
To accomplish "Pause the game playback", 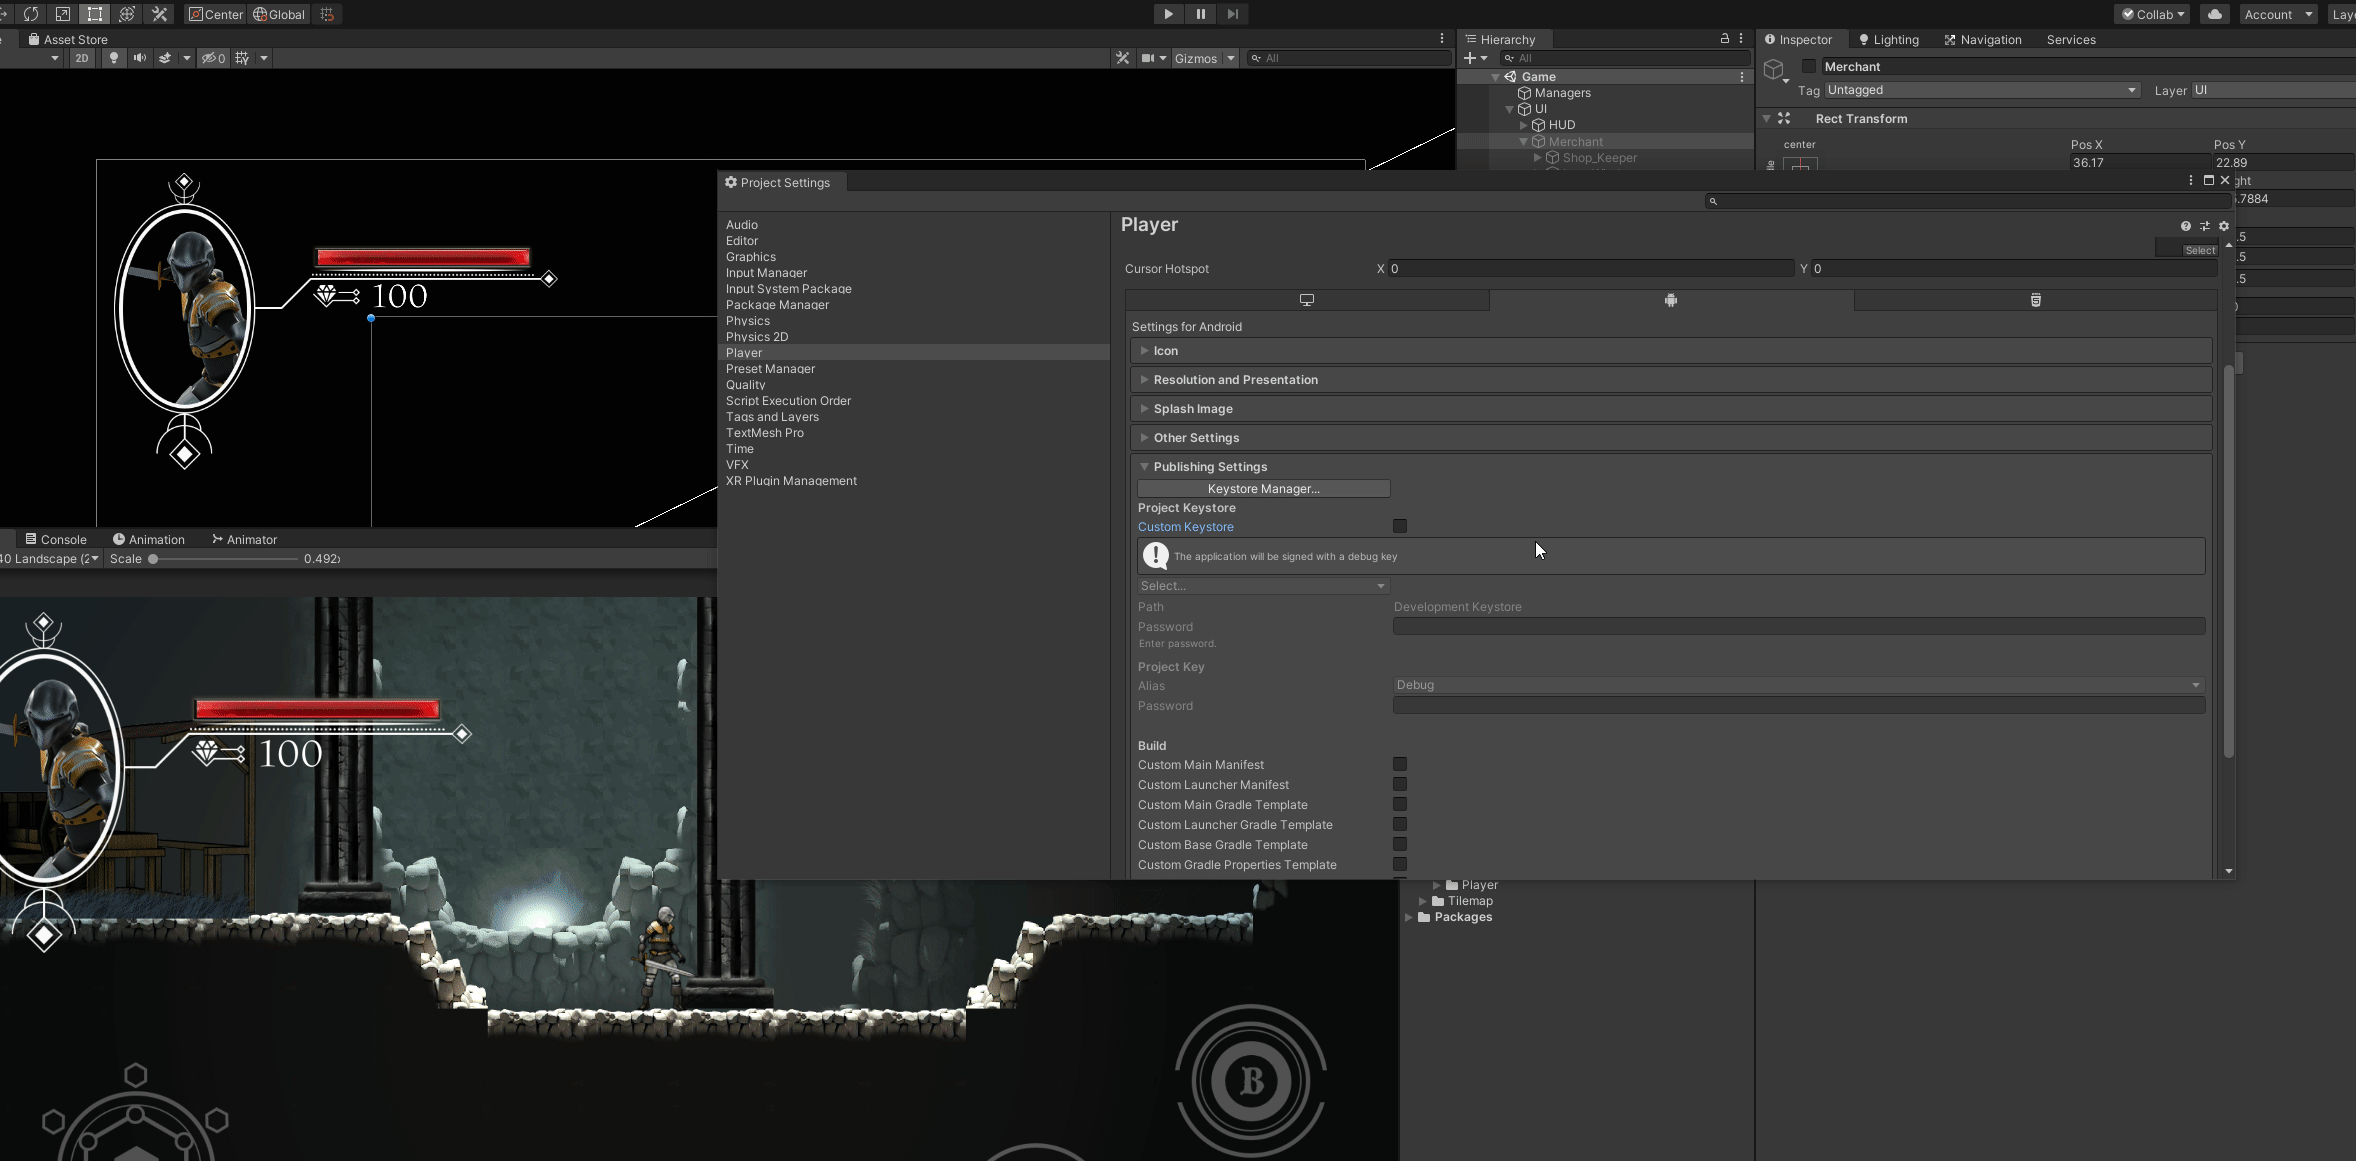I will pyautogui.click(x=1200, y=14).
